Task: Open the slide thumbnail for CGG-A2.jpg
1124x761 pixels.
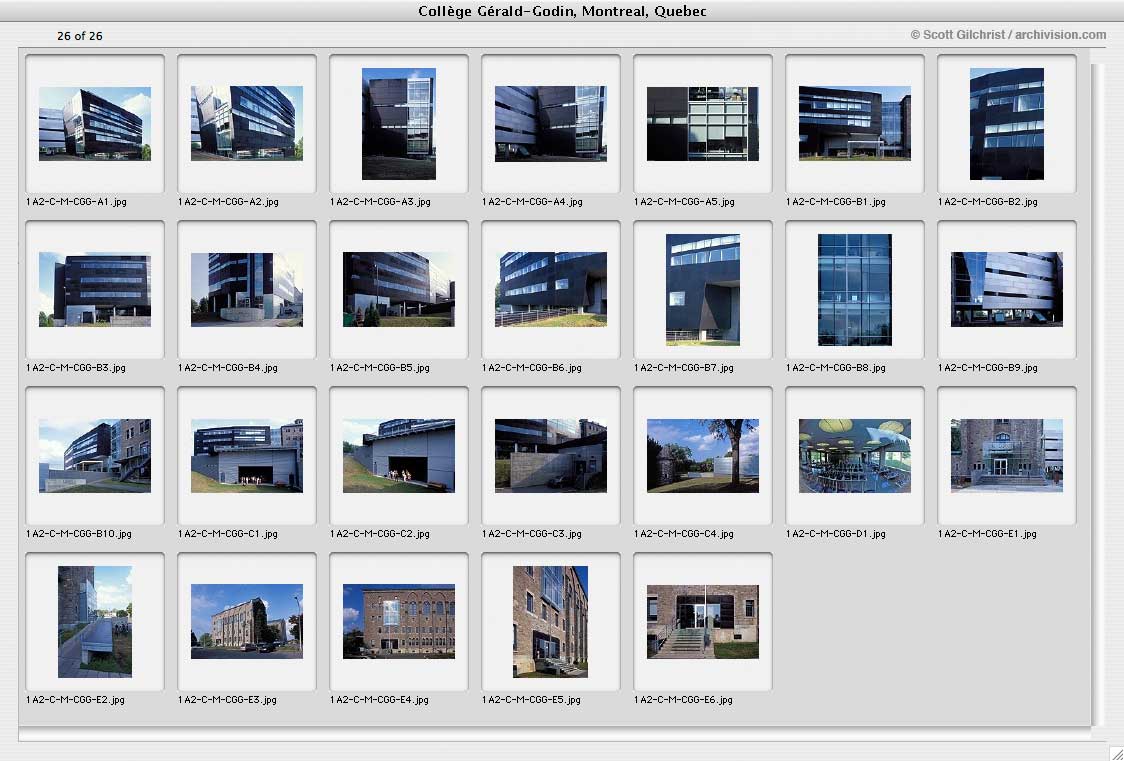Action: pyautogui.click(x=247, y=123)
